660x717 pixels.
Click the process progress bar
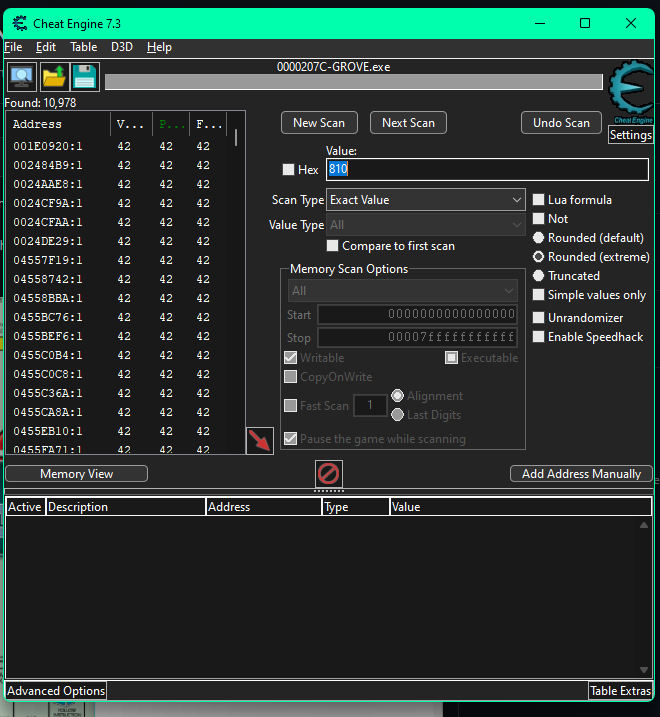coord(354,82)
